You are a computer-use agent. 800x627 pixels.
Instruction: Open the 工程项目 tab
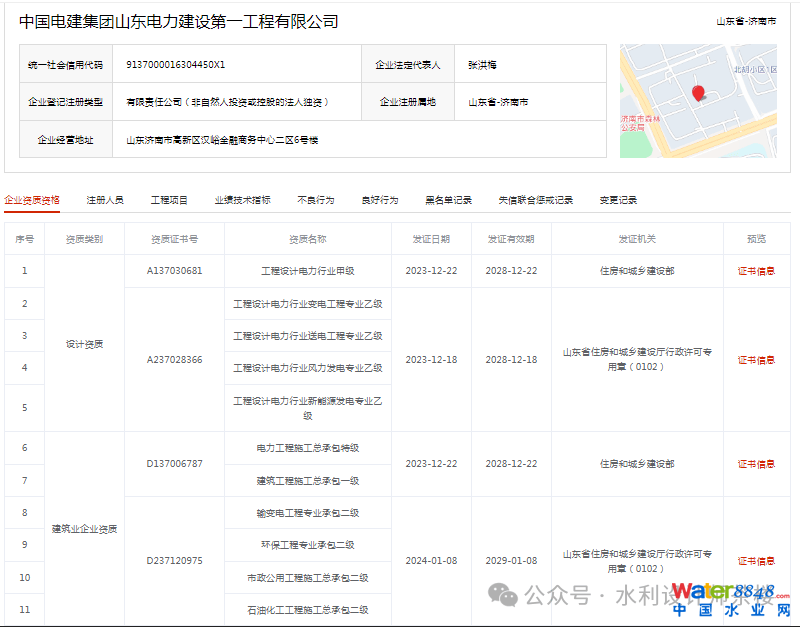tap(169, 200)
